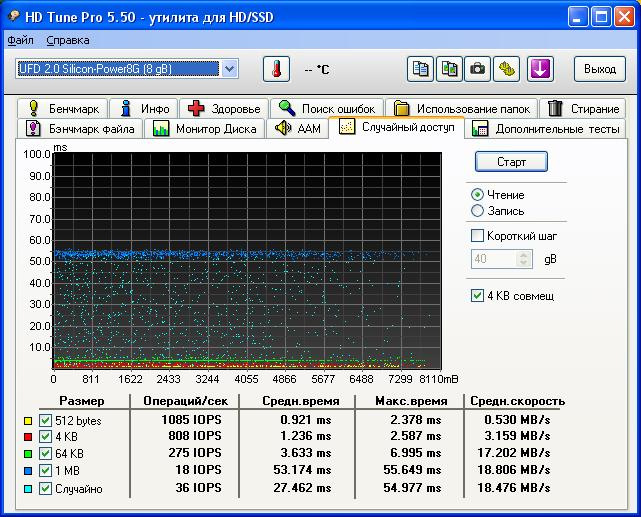Click the Выход button
641x517 pixels.
coord(600,69)
